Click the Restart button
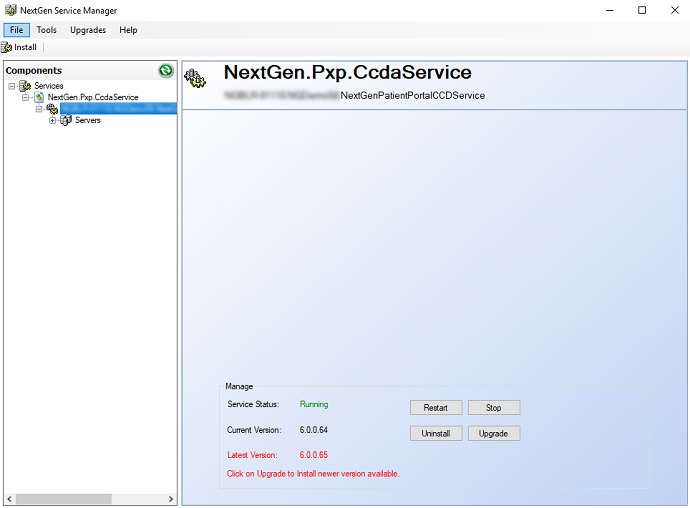 coord(436,408)
